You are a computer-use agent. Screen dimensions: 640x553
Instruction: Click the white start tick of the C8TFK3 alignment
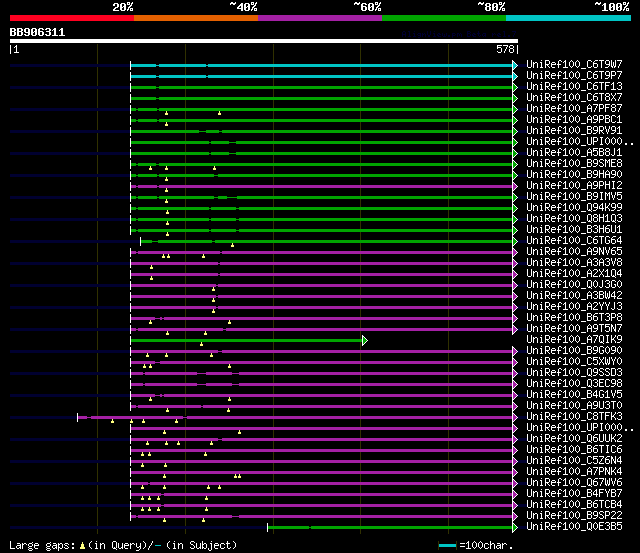click(x=78, y=417)
